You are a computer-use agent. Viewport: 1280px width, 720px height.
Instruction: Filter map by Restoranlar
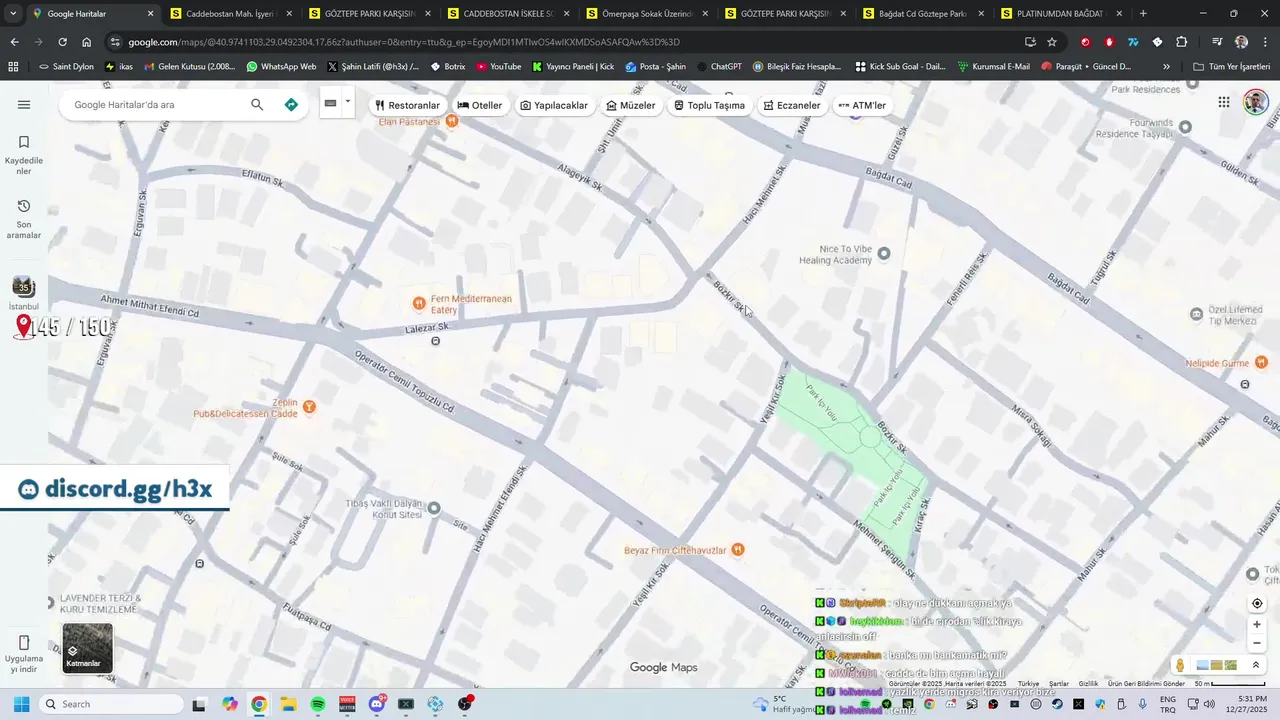click(x=407, y=105)
